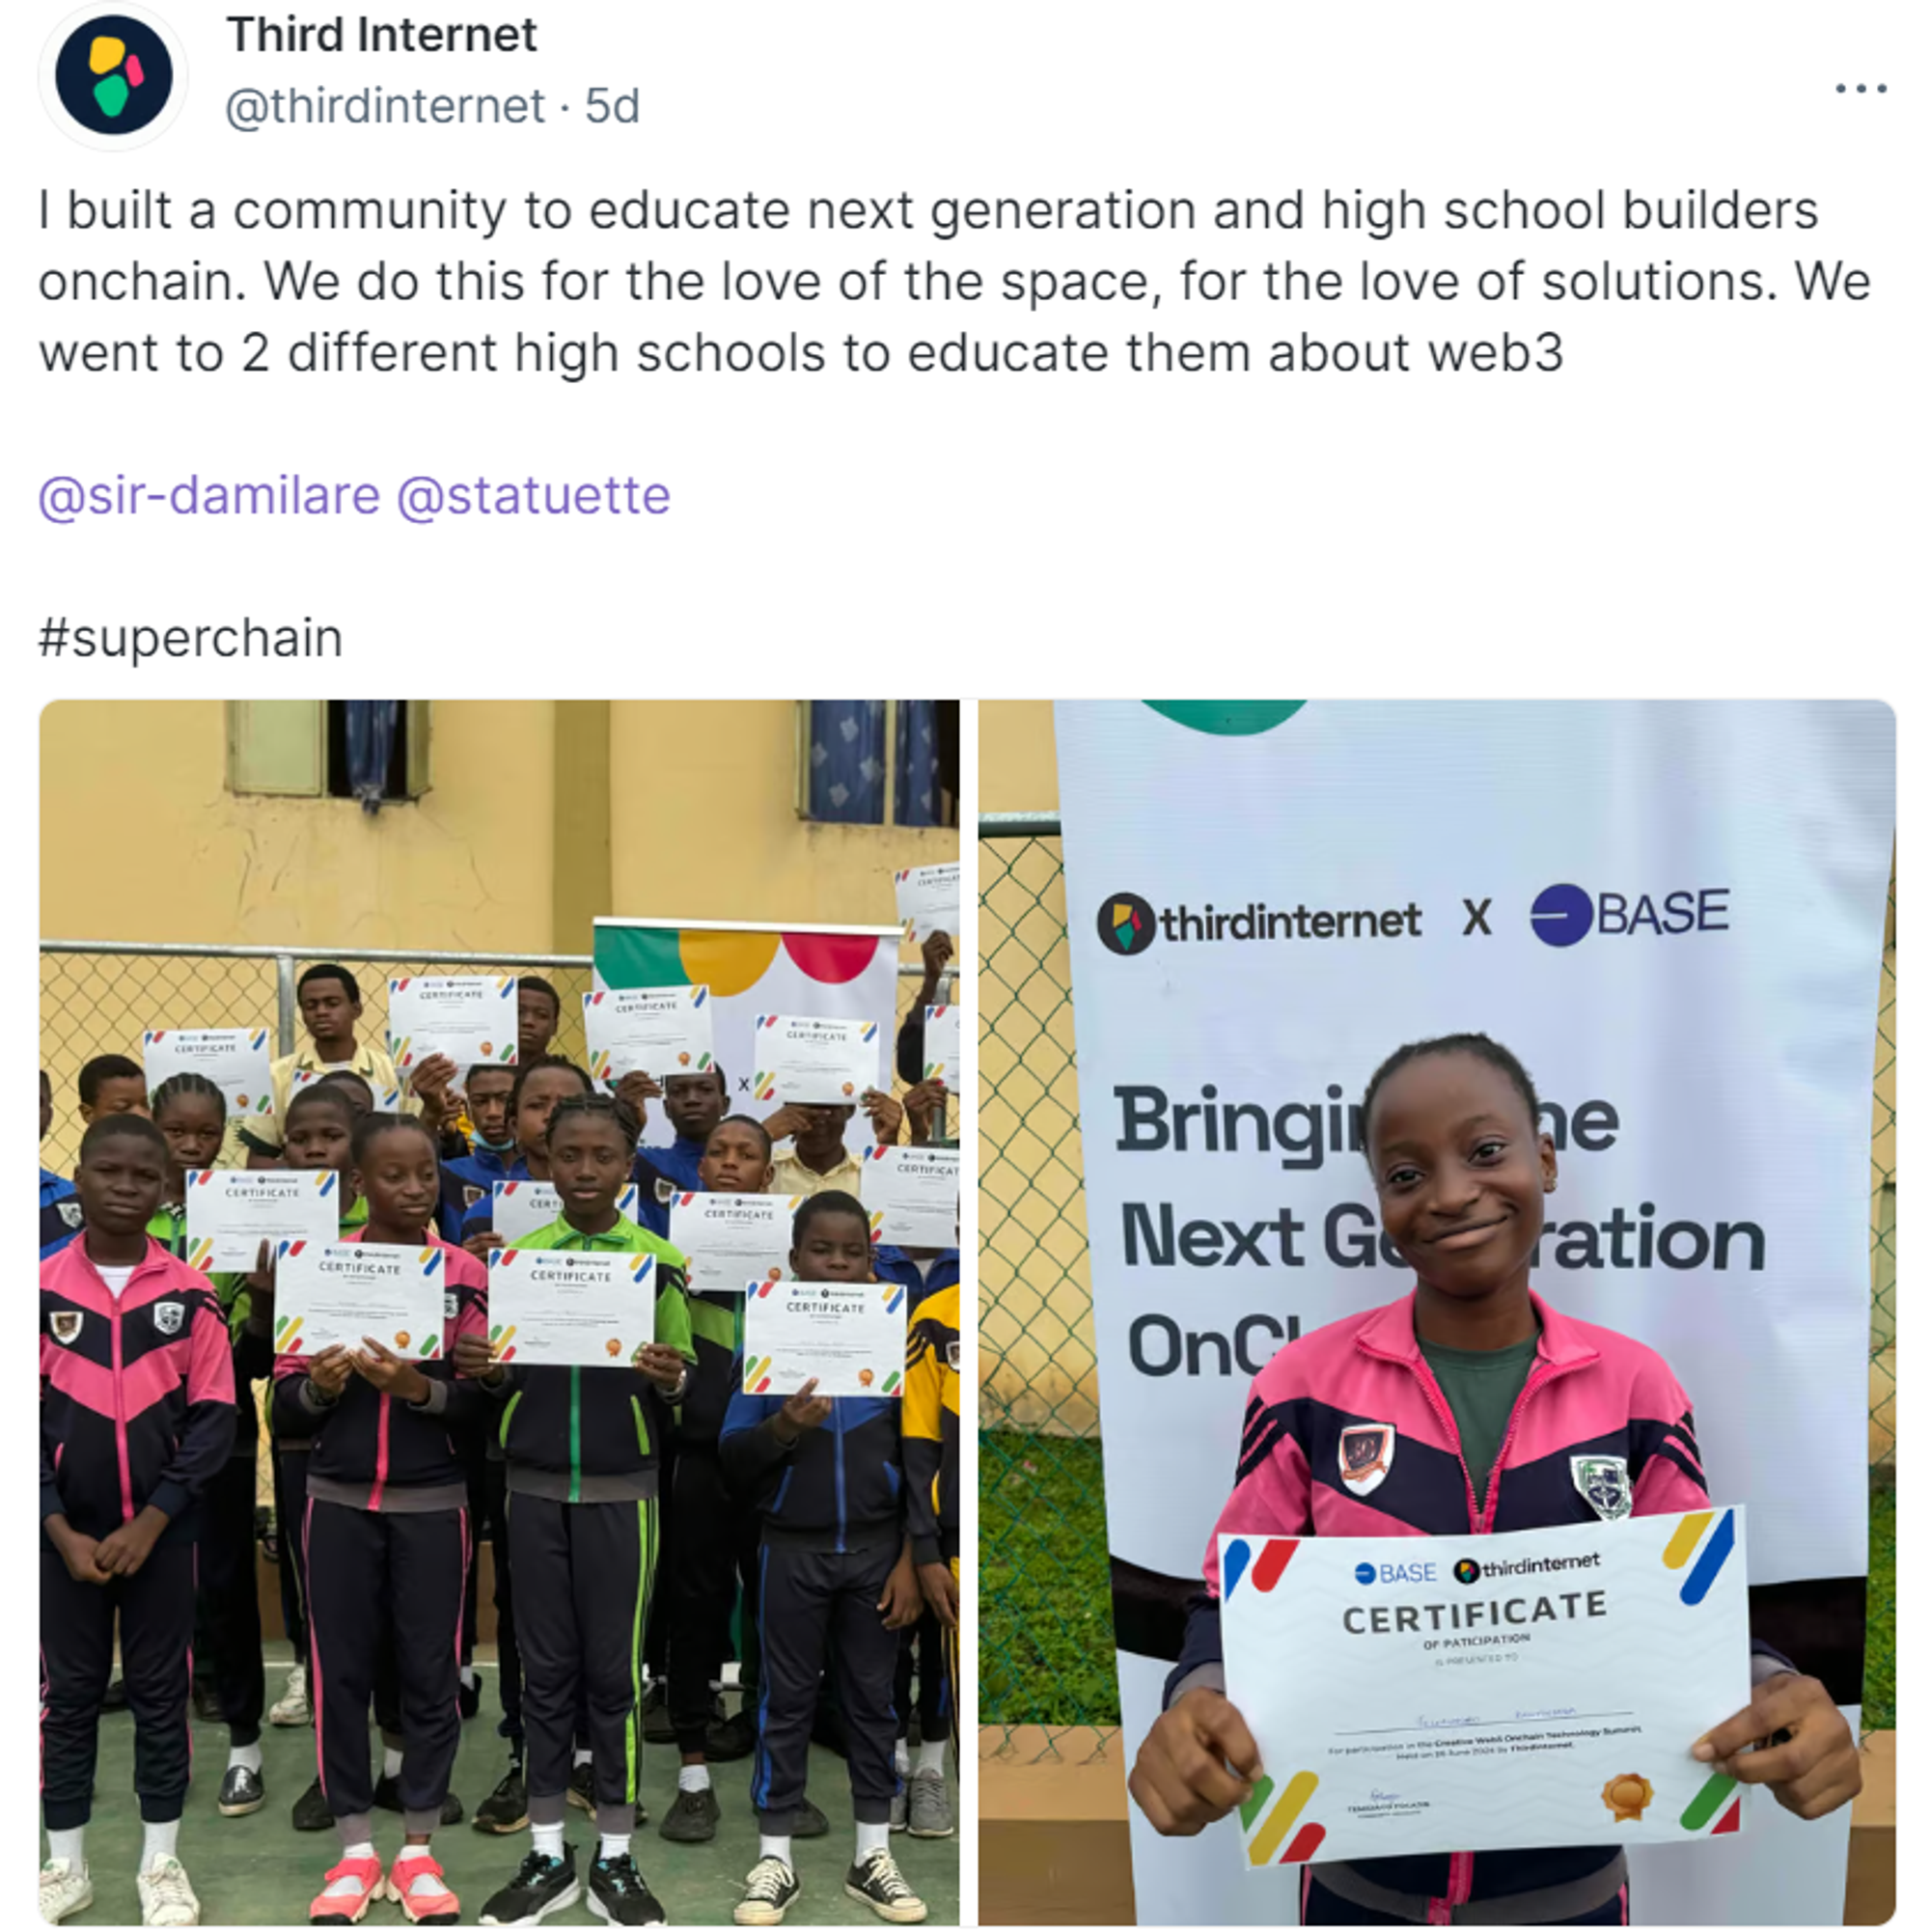Click the thirdinternet logo on the white banner
Screen dimensions: 1930x1932
(x=1259, y=922)
